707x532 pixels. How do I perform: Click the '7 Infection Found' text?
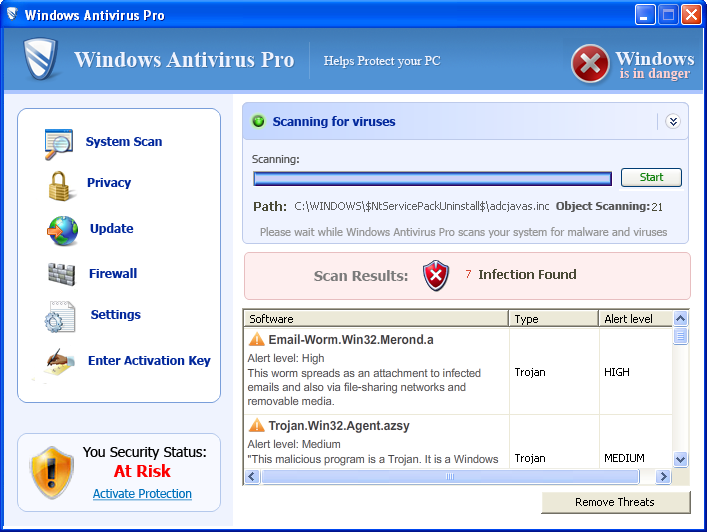521,274
